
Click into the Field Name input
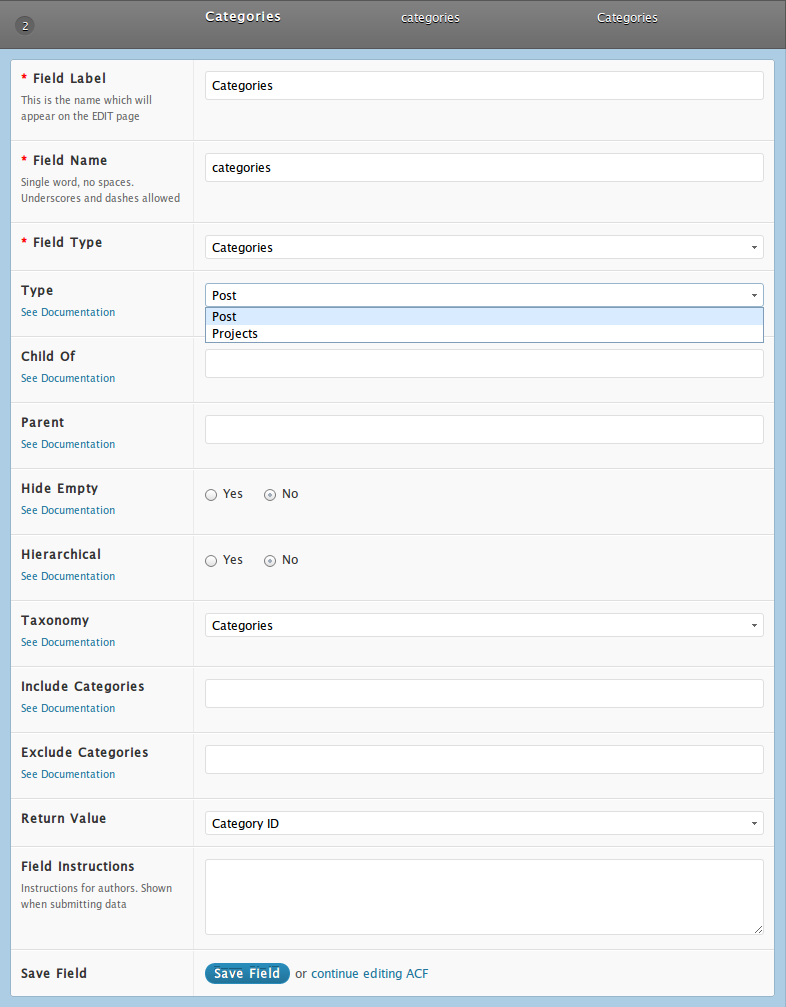pyautogui.click(x=484, y=168)
